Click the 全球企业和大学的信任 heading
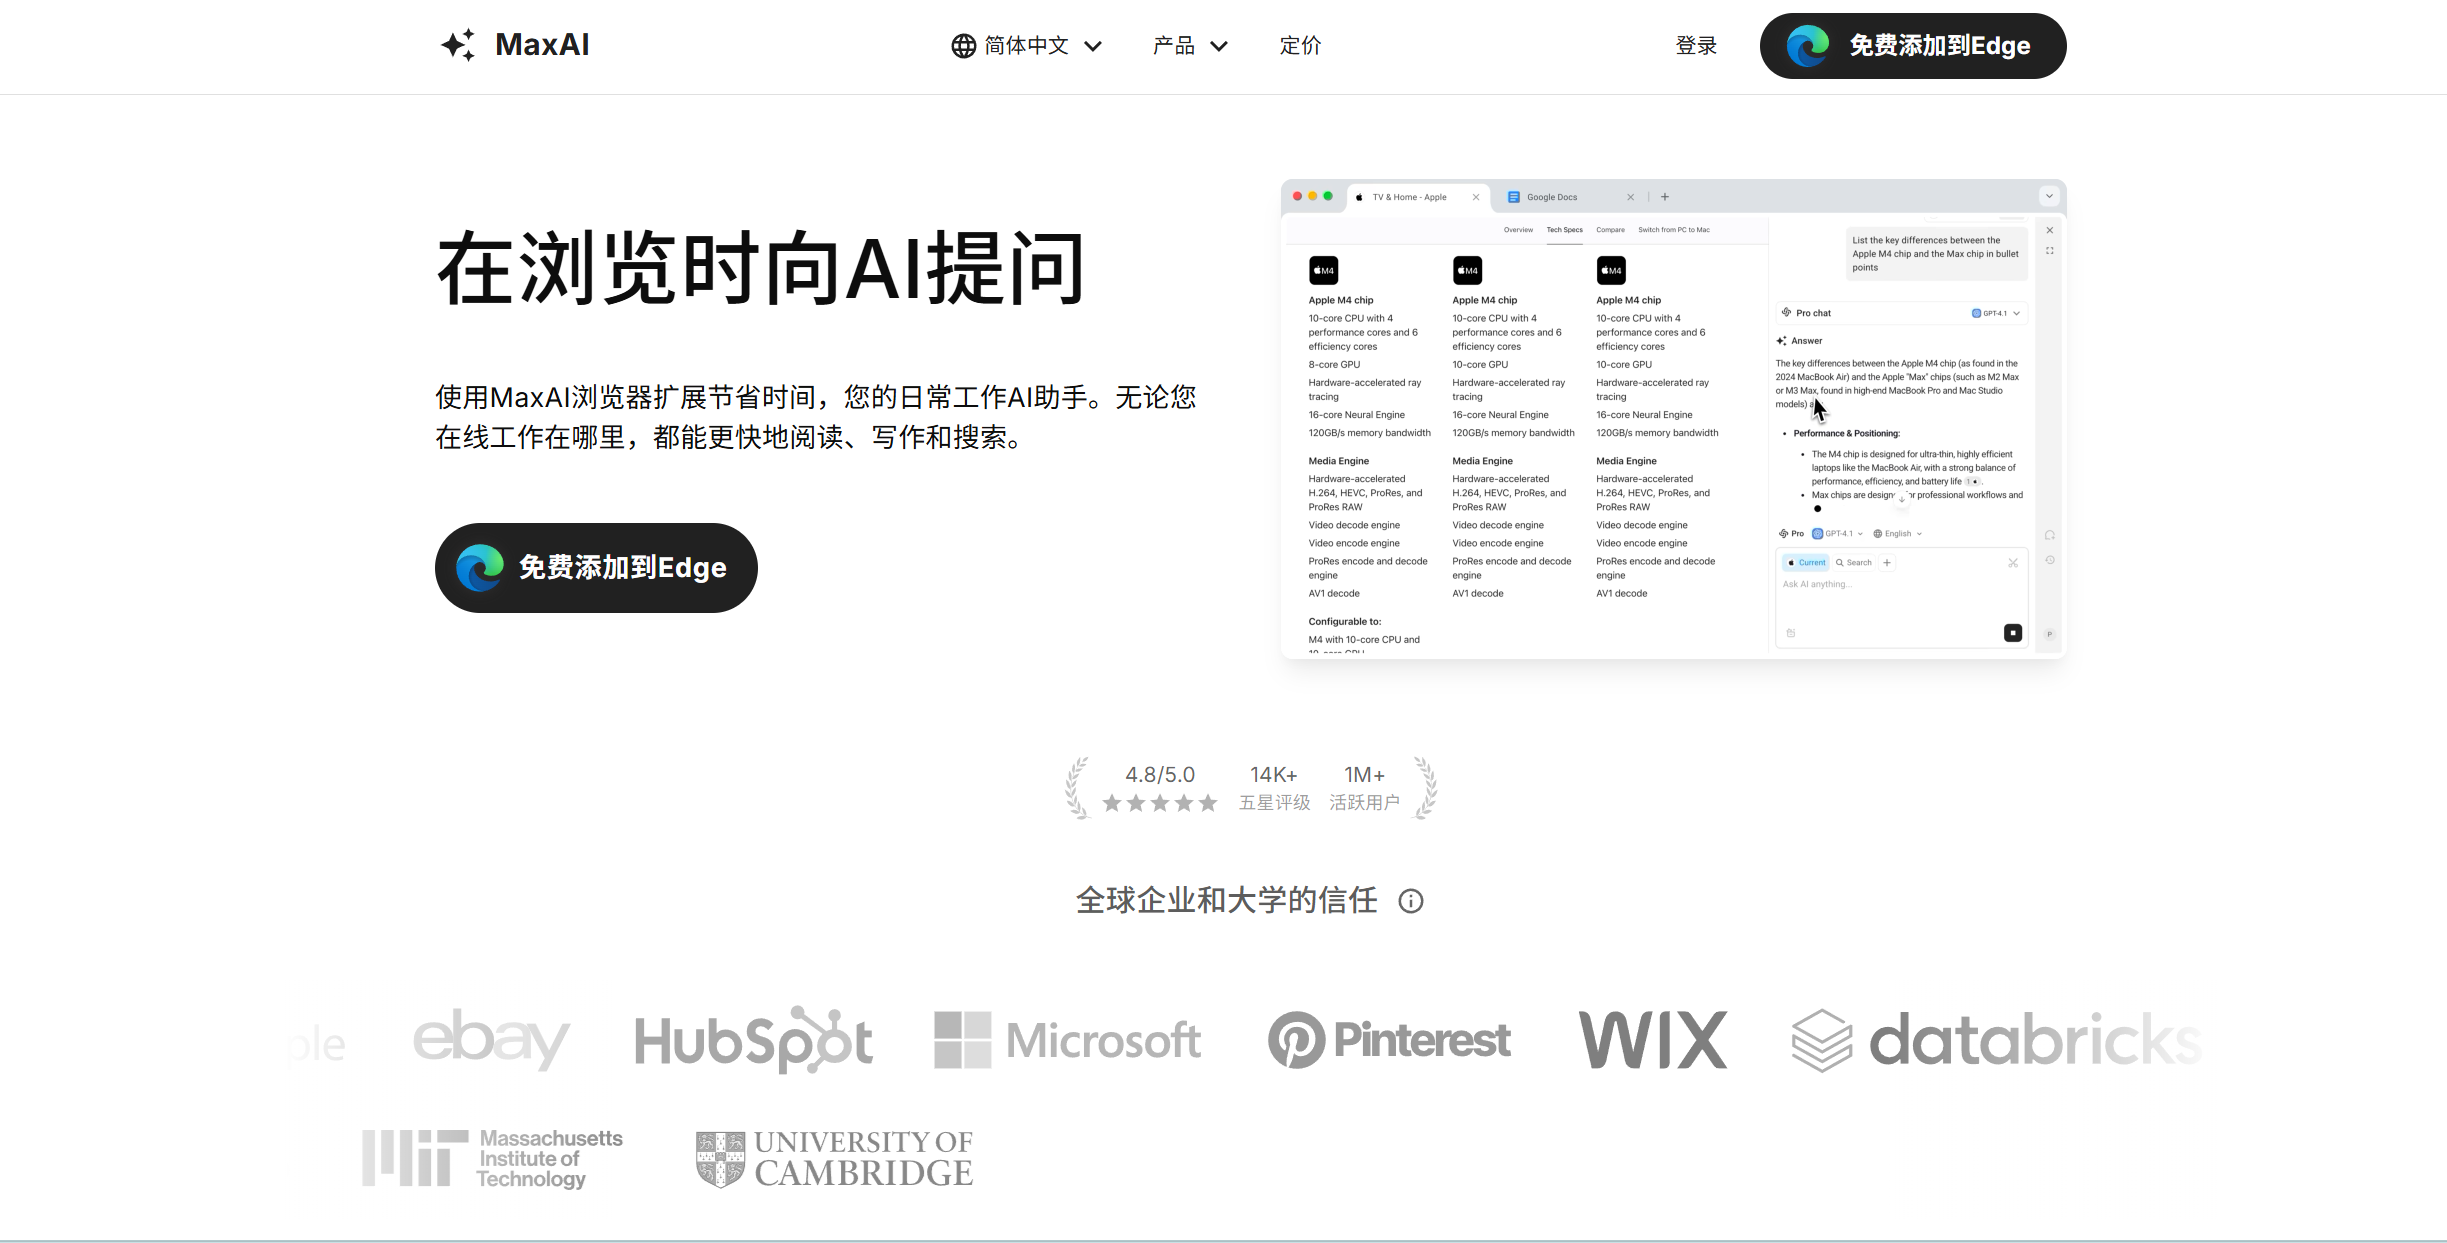 1227,901
